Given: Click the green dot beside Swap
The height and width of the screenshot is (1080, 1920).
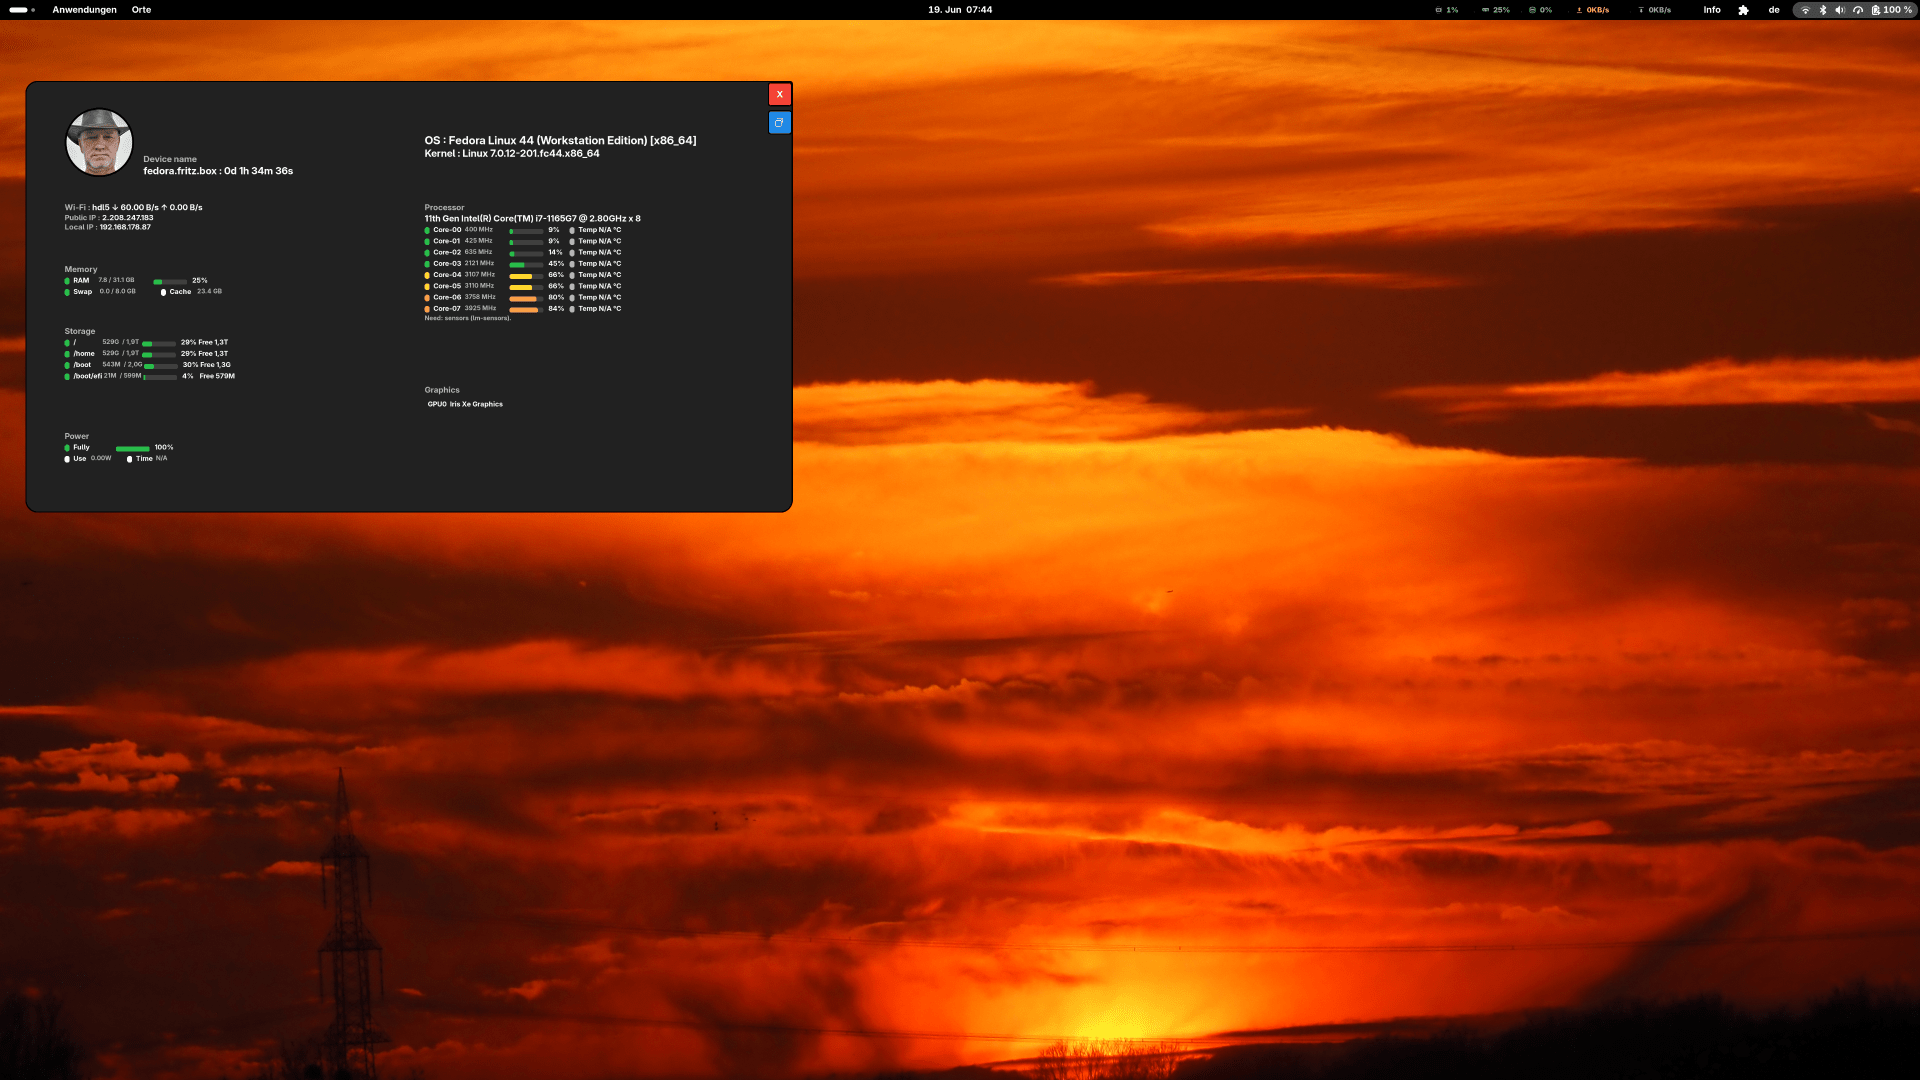Looking at the screenshot, I should click(67, 292).
